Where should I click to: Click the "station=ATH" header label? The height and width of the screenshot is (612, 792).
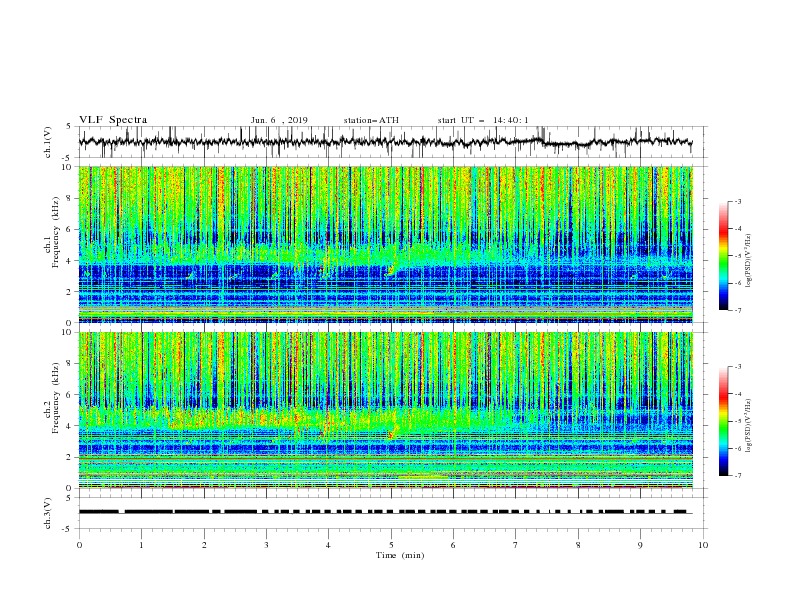pyautogui.click(x=371, y=120)
